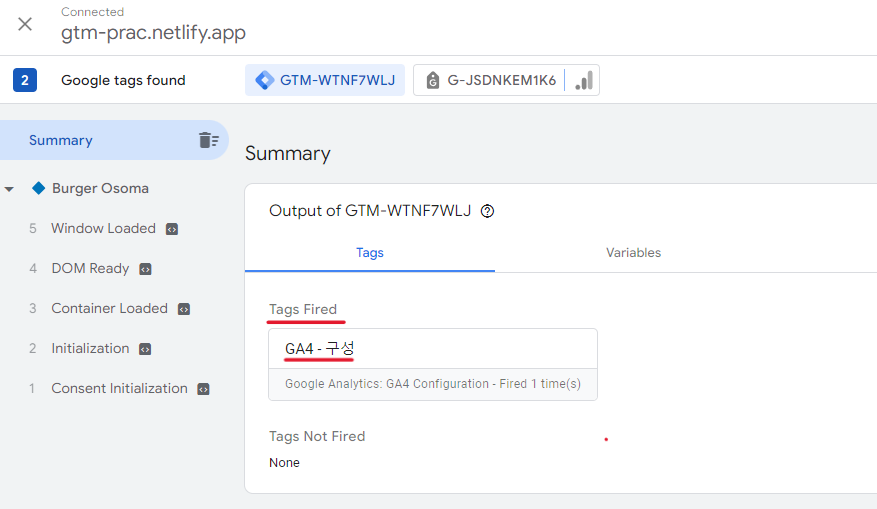Select the Burger Osoma page entry
The height and width of the screenshot is (509, 877).
[x=100, y=188]
